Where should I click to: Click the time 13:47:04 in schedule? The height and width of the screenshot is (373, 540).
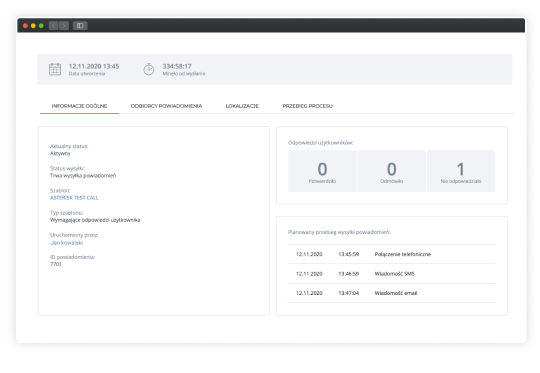349,293
